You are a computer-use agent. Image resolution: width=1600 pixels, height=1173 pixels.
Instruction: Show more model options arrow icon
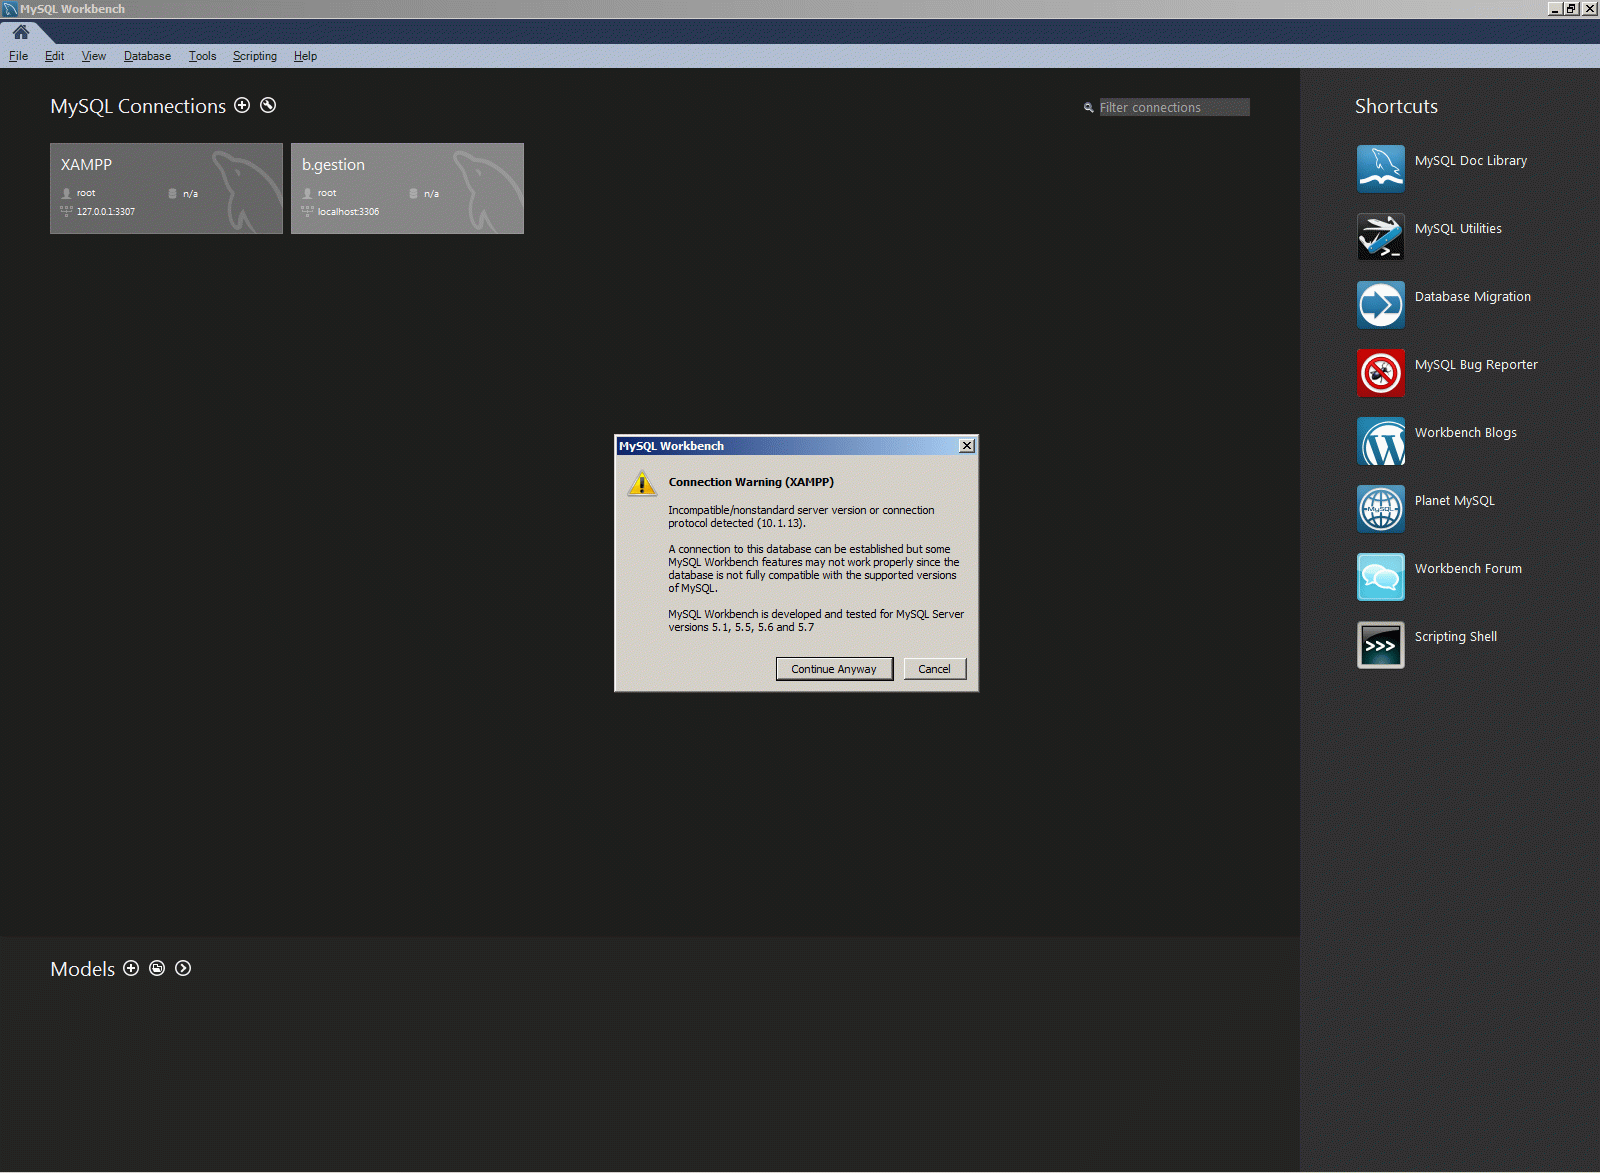pos(183,968)
